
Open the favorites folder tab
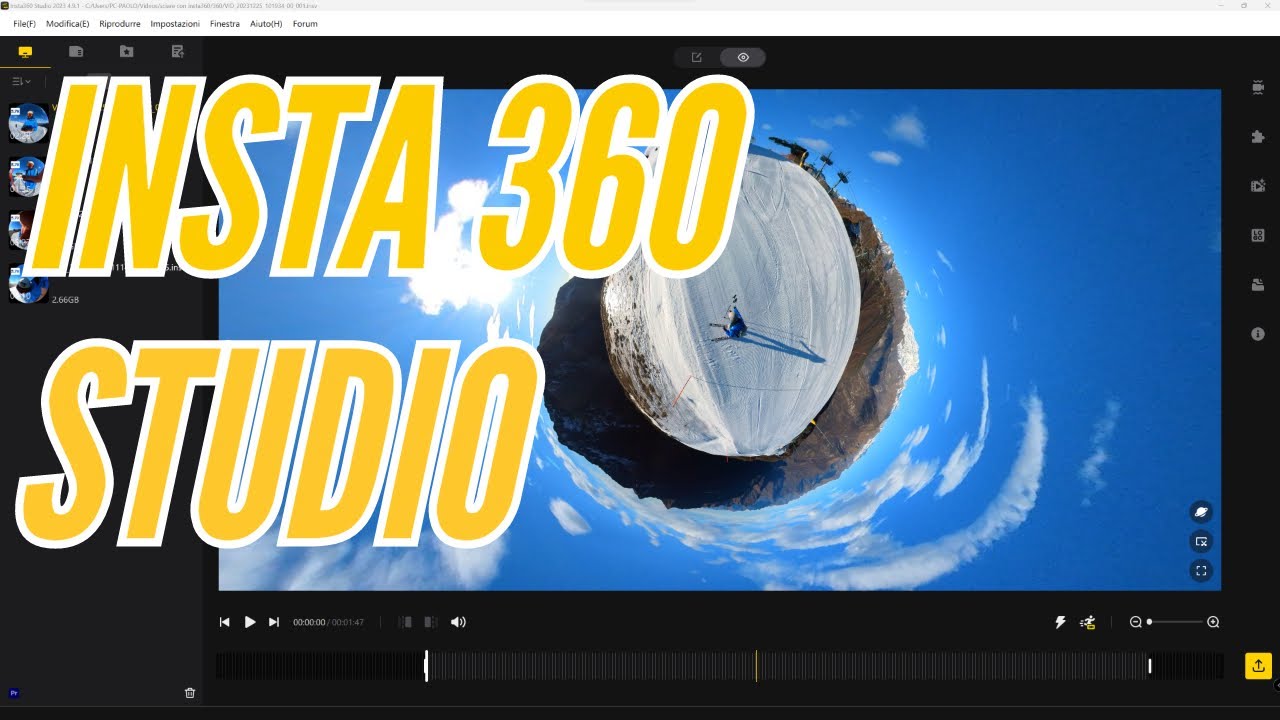click(x=126, y=52)
